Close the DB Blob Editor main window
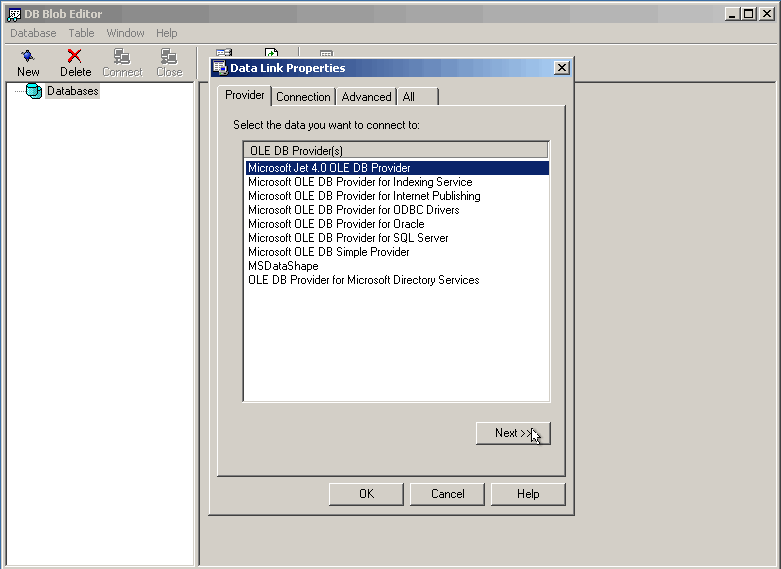This screenshot has height=569, width=781. [767, 14]
